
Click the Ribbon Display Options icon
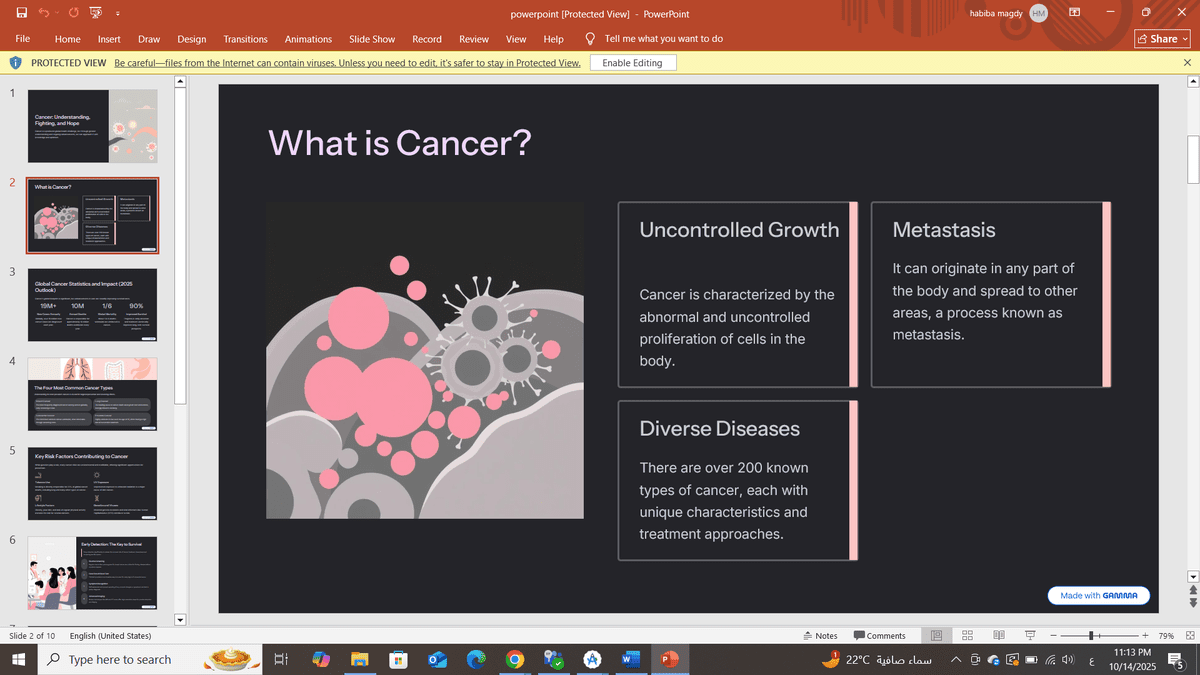tap(1075, 13)
